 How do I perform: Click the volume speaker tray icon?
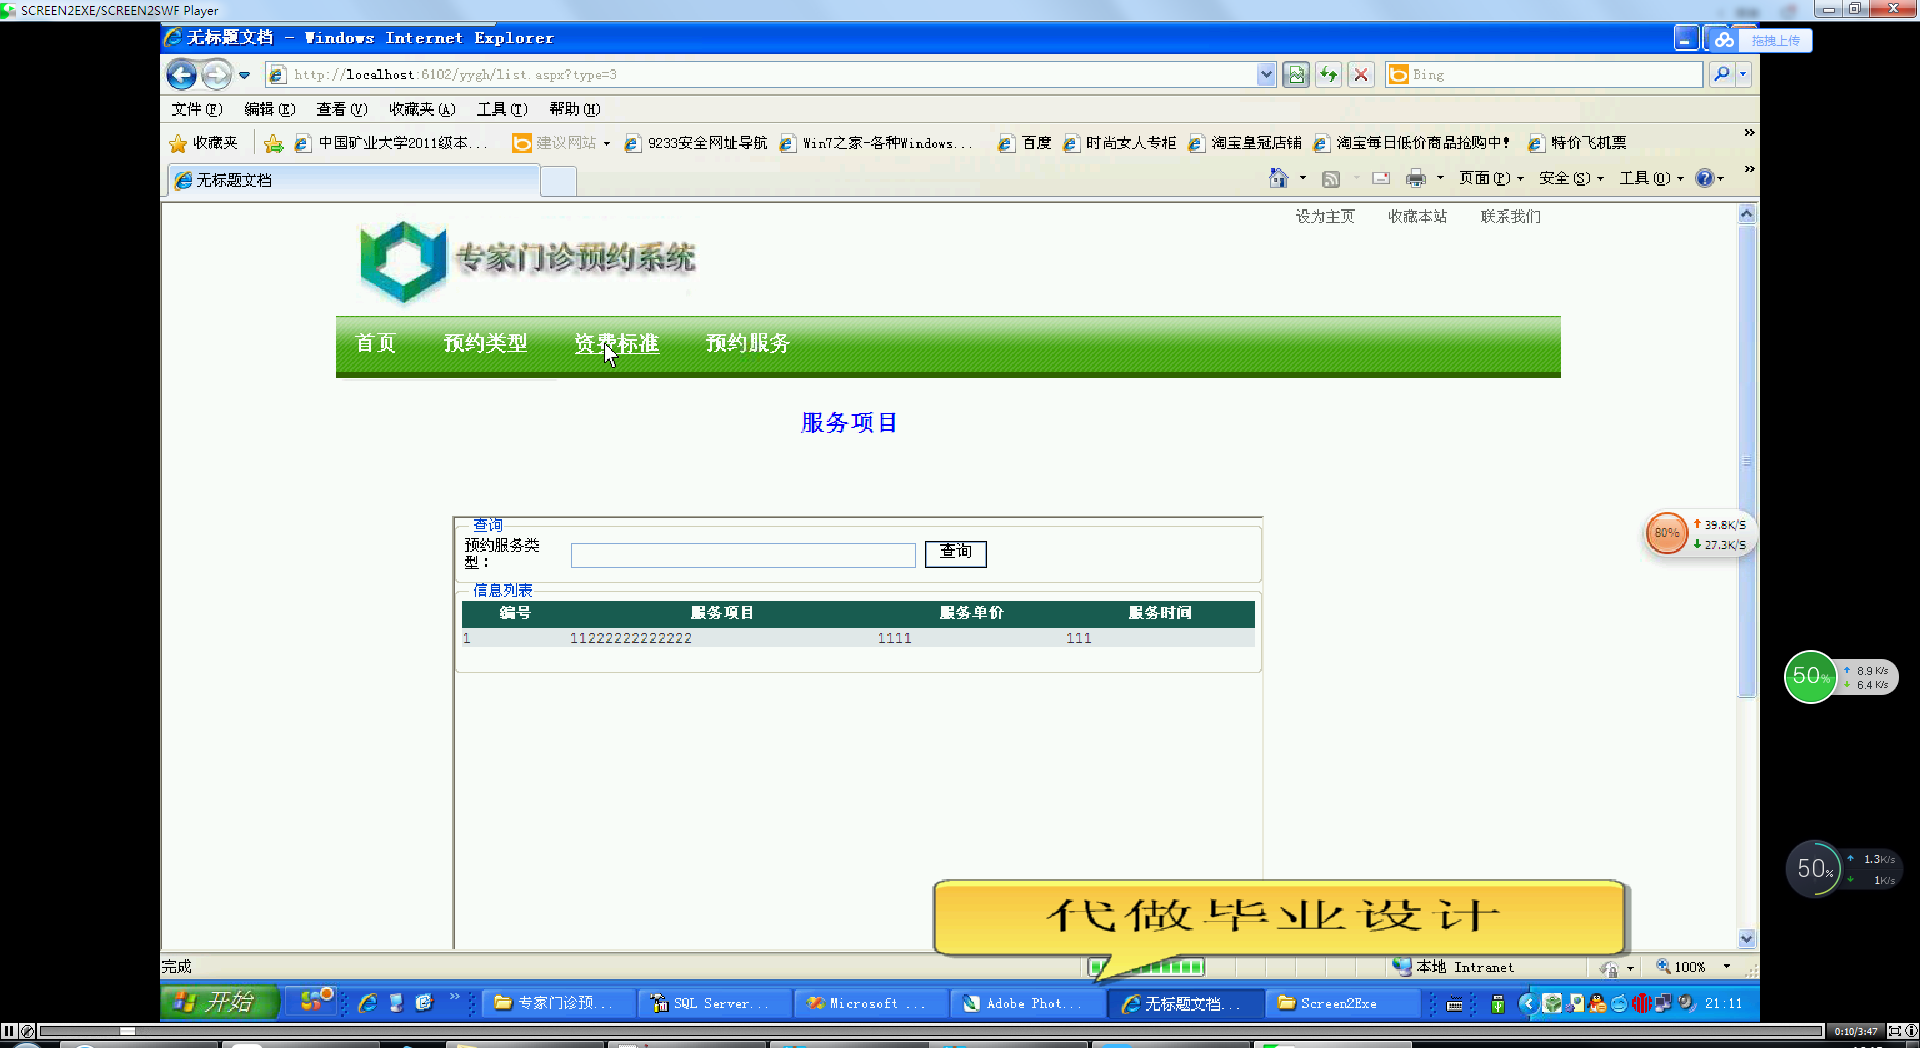pyautogui.click(x=1686, y=1003)
